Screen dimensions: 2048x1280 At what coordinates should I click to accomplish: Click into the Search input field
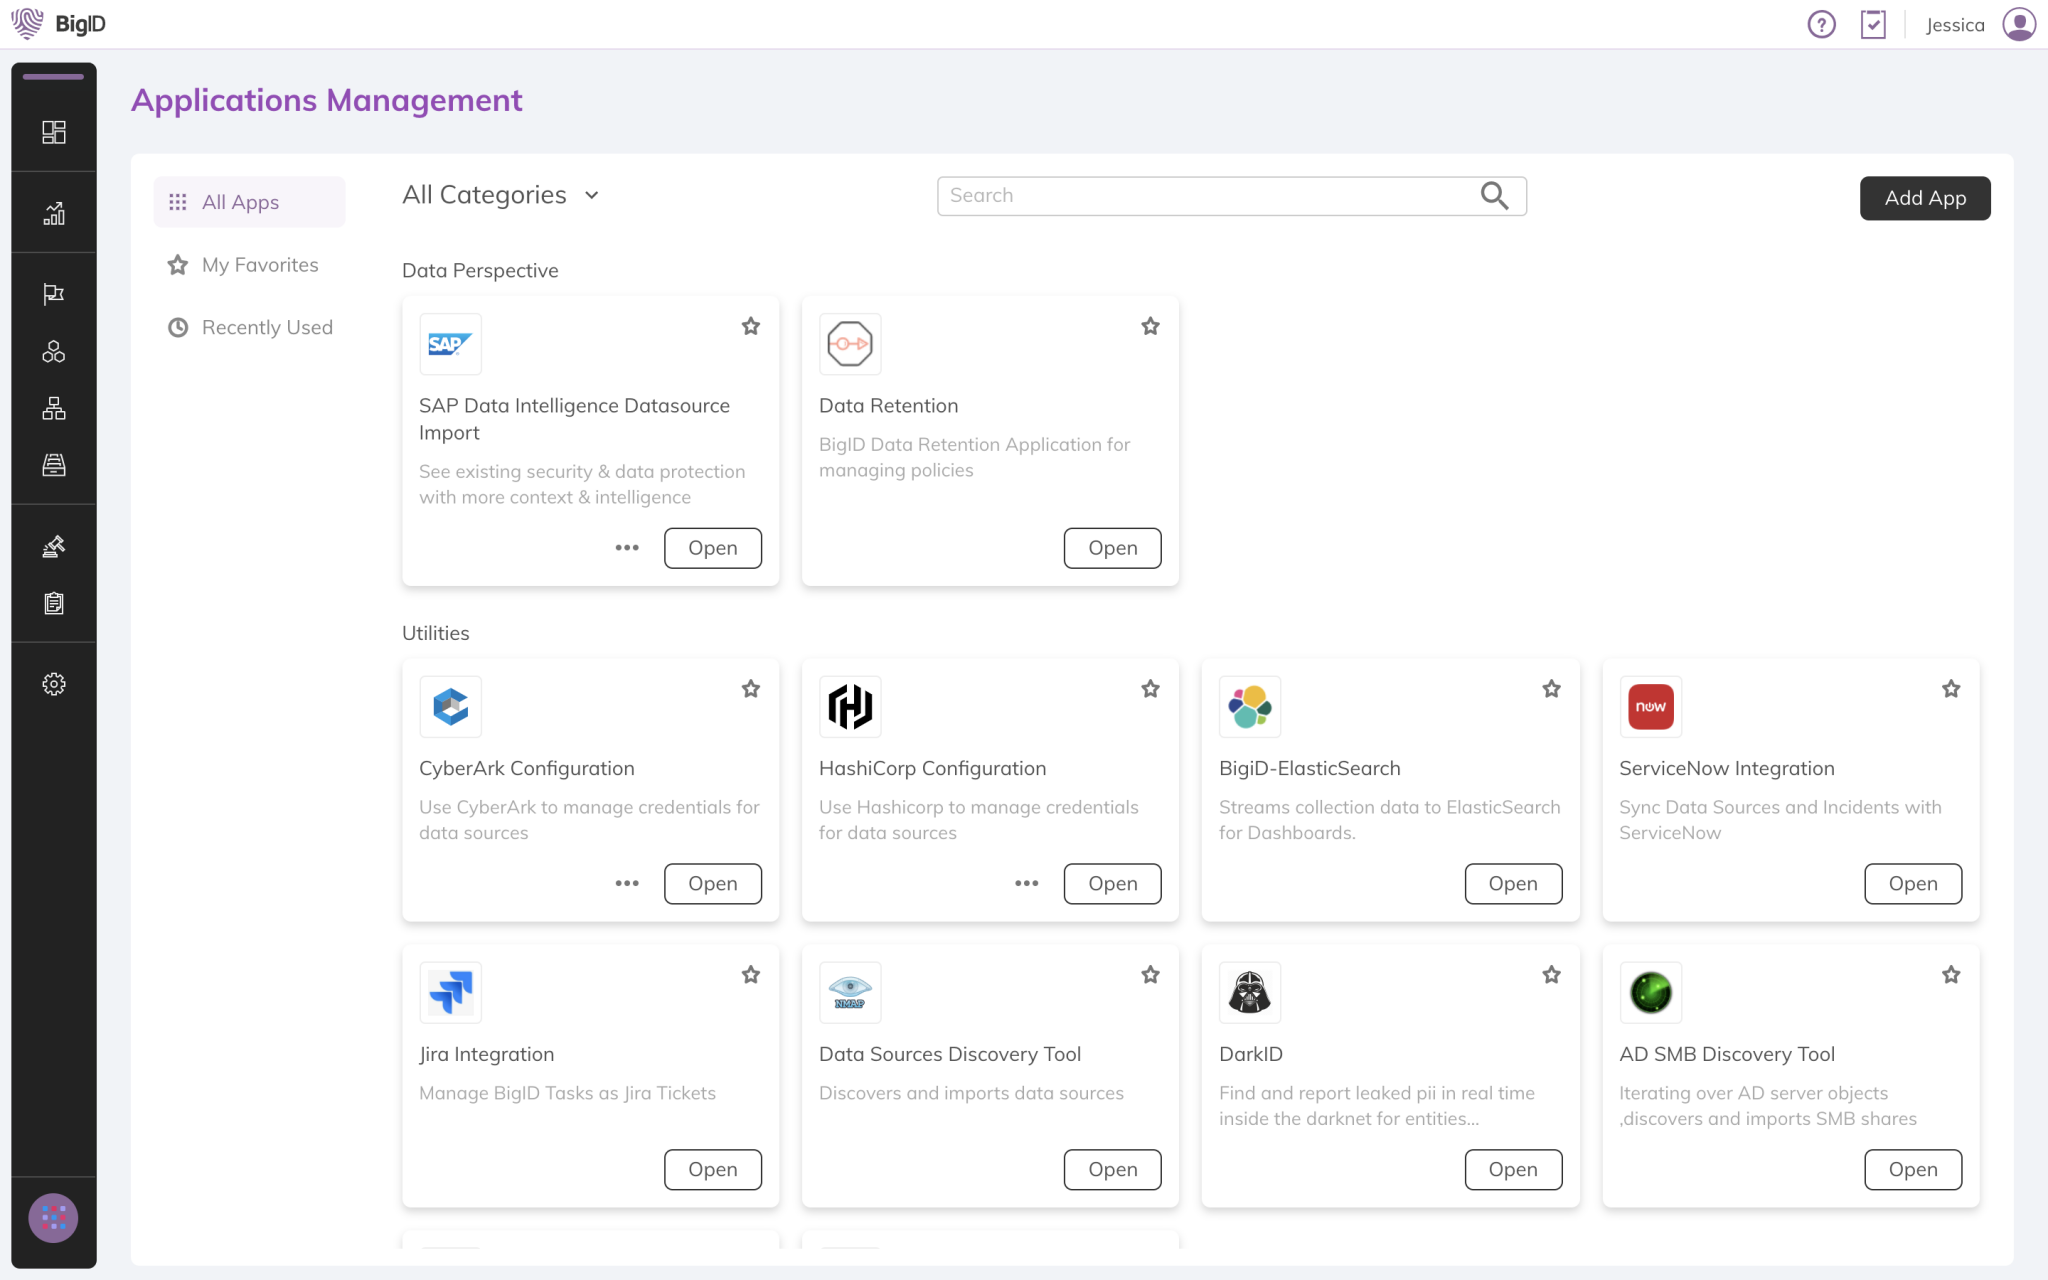coord(1205,196)
